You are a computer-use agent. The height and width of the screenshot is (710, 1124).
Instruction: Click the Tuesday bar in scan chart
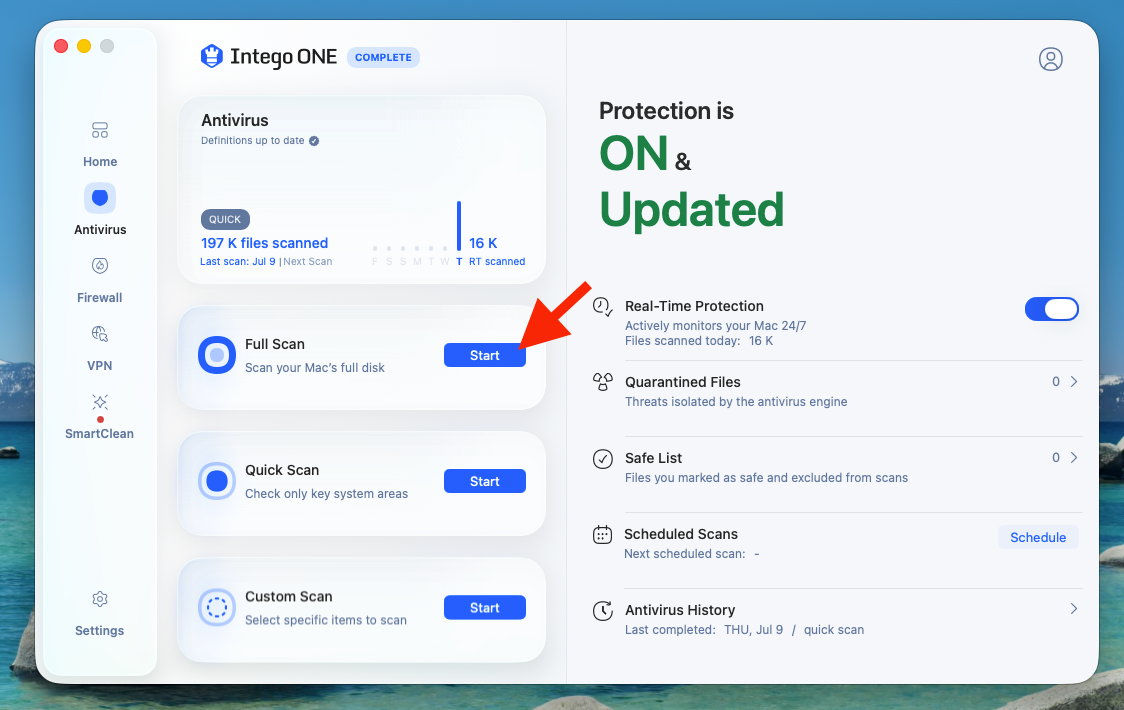click(x=459, y=226)
